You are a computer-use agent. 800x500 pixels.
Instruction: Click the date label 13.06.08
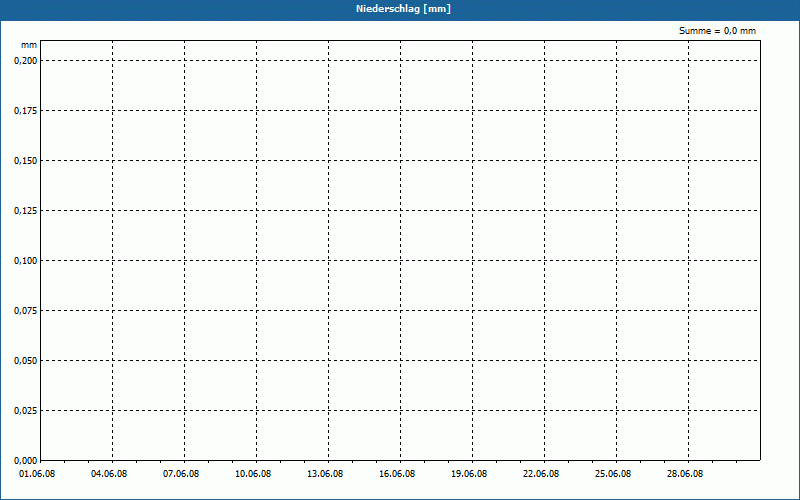(325, 474)
